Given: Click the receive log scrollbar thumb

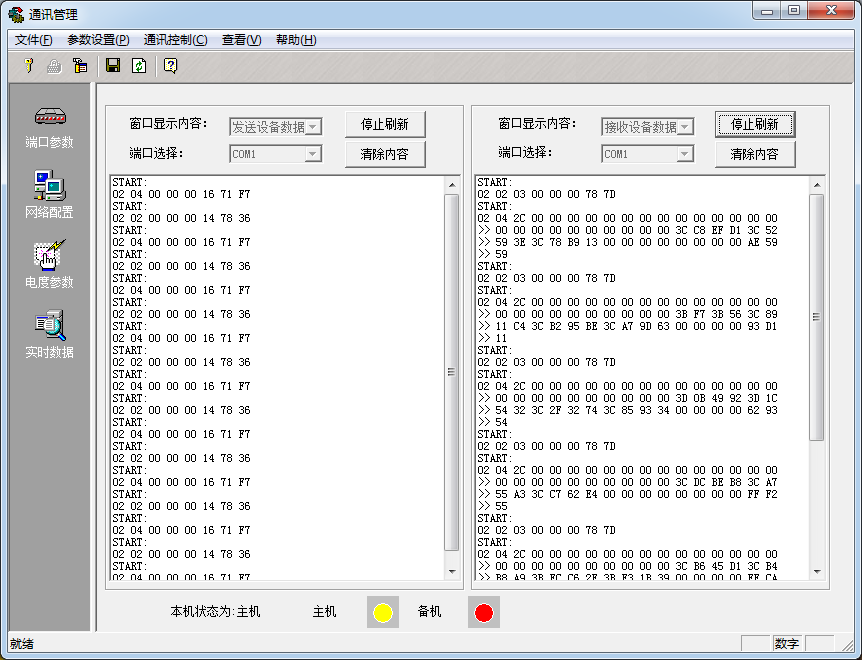Looking at the screenshot, I should (x=817, y=317).
